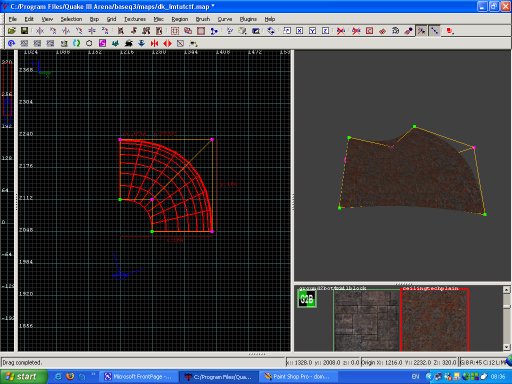Click the Put caps on patch icon

click(408, 31)
